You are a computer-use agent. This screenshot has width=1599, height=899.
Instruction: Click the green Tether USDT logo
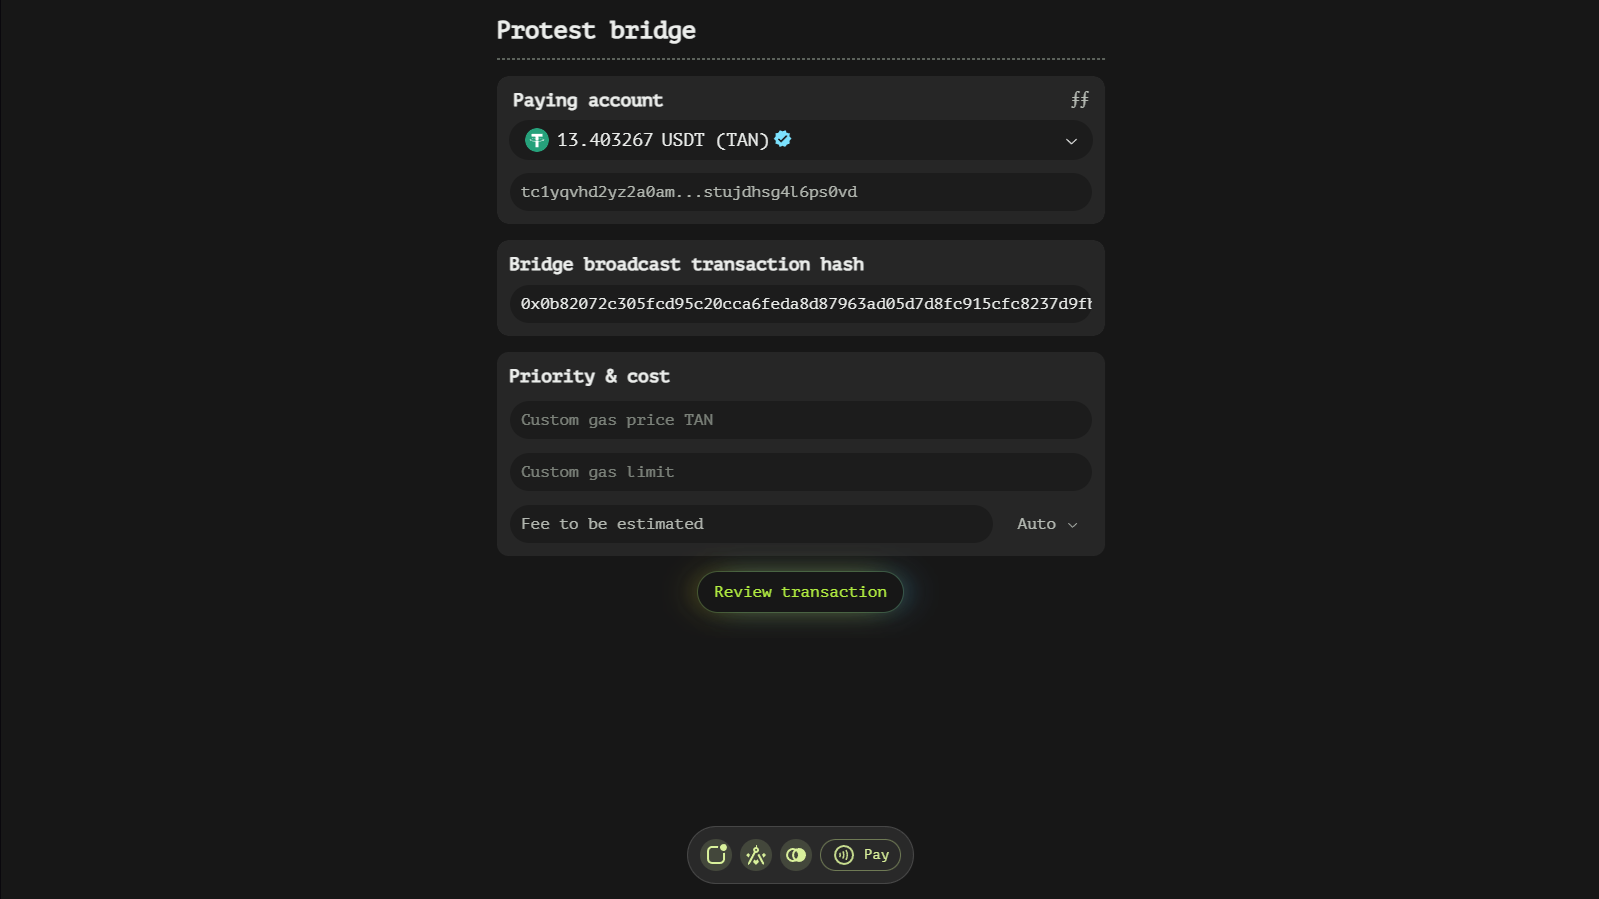click(x=537, y=140)
